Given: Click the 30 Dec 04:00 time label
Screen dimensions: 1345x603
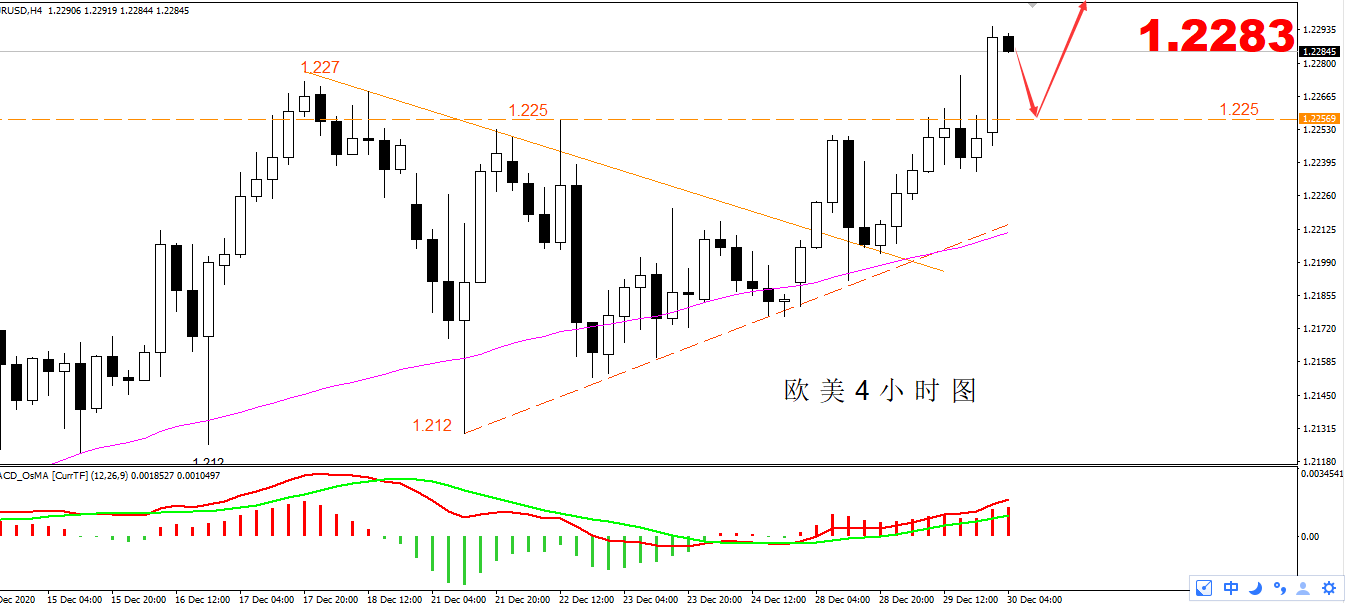Looking at the screenshot, I should coord(1035,599).
